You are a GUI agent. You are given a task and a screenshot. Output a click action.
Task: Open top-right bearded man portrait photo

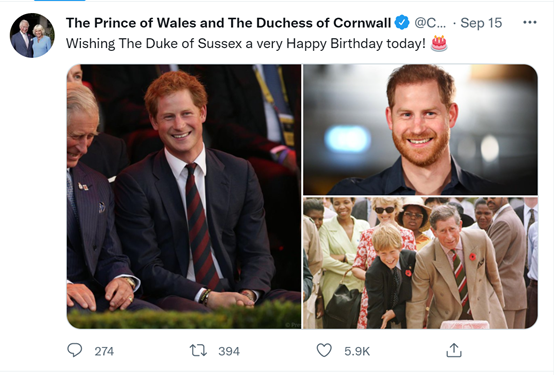click(x=420, y=129)
